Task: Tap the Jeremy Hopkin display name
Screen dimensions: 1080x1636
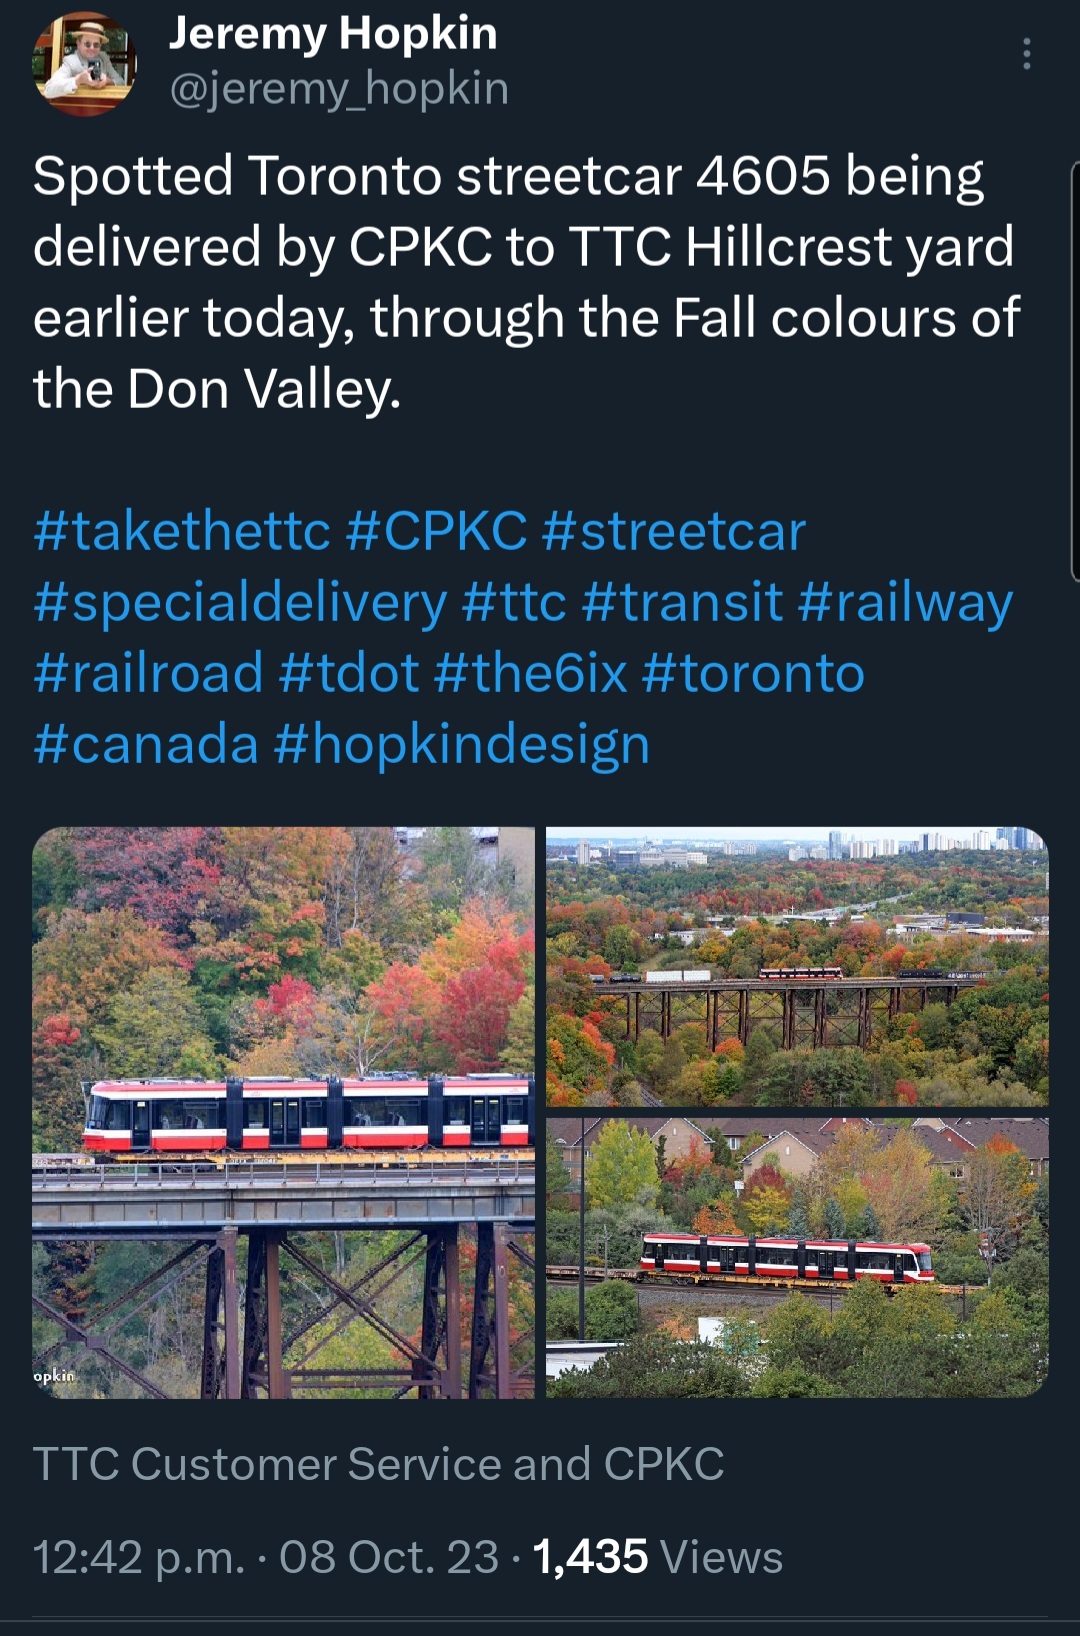Action: tap(333, 33)
